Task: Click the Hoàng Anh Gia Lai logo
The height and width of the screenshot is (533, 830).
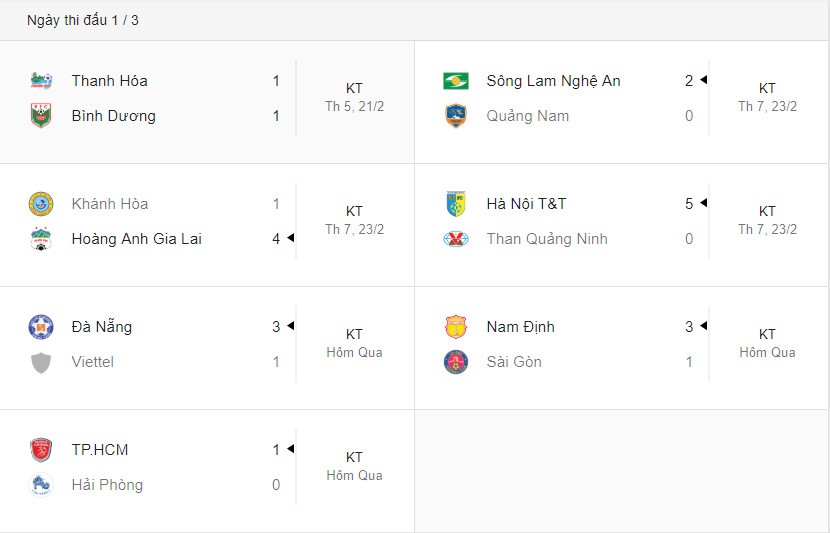Action: click(41, 239)
